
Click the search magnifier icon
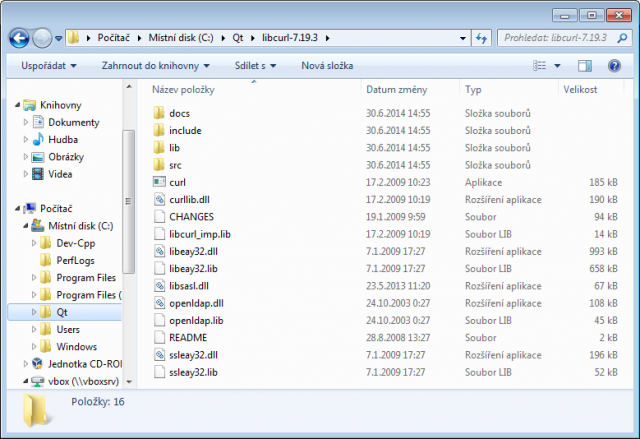pyautogui.click(x=622, y=38)
